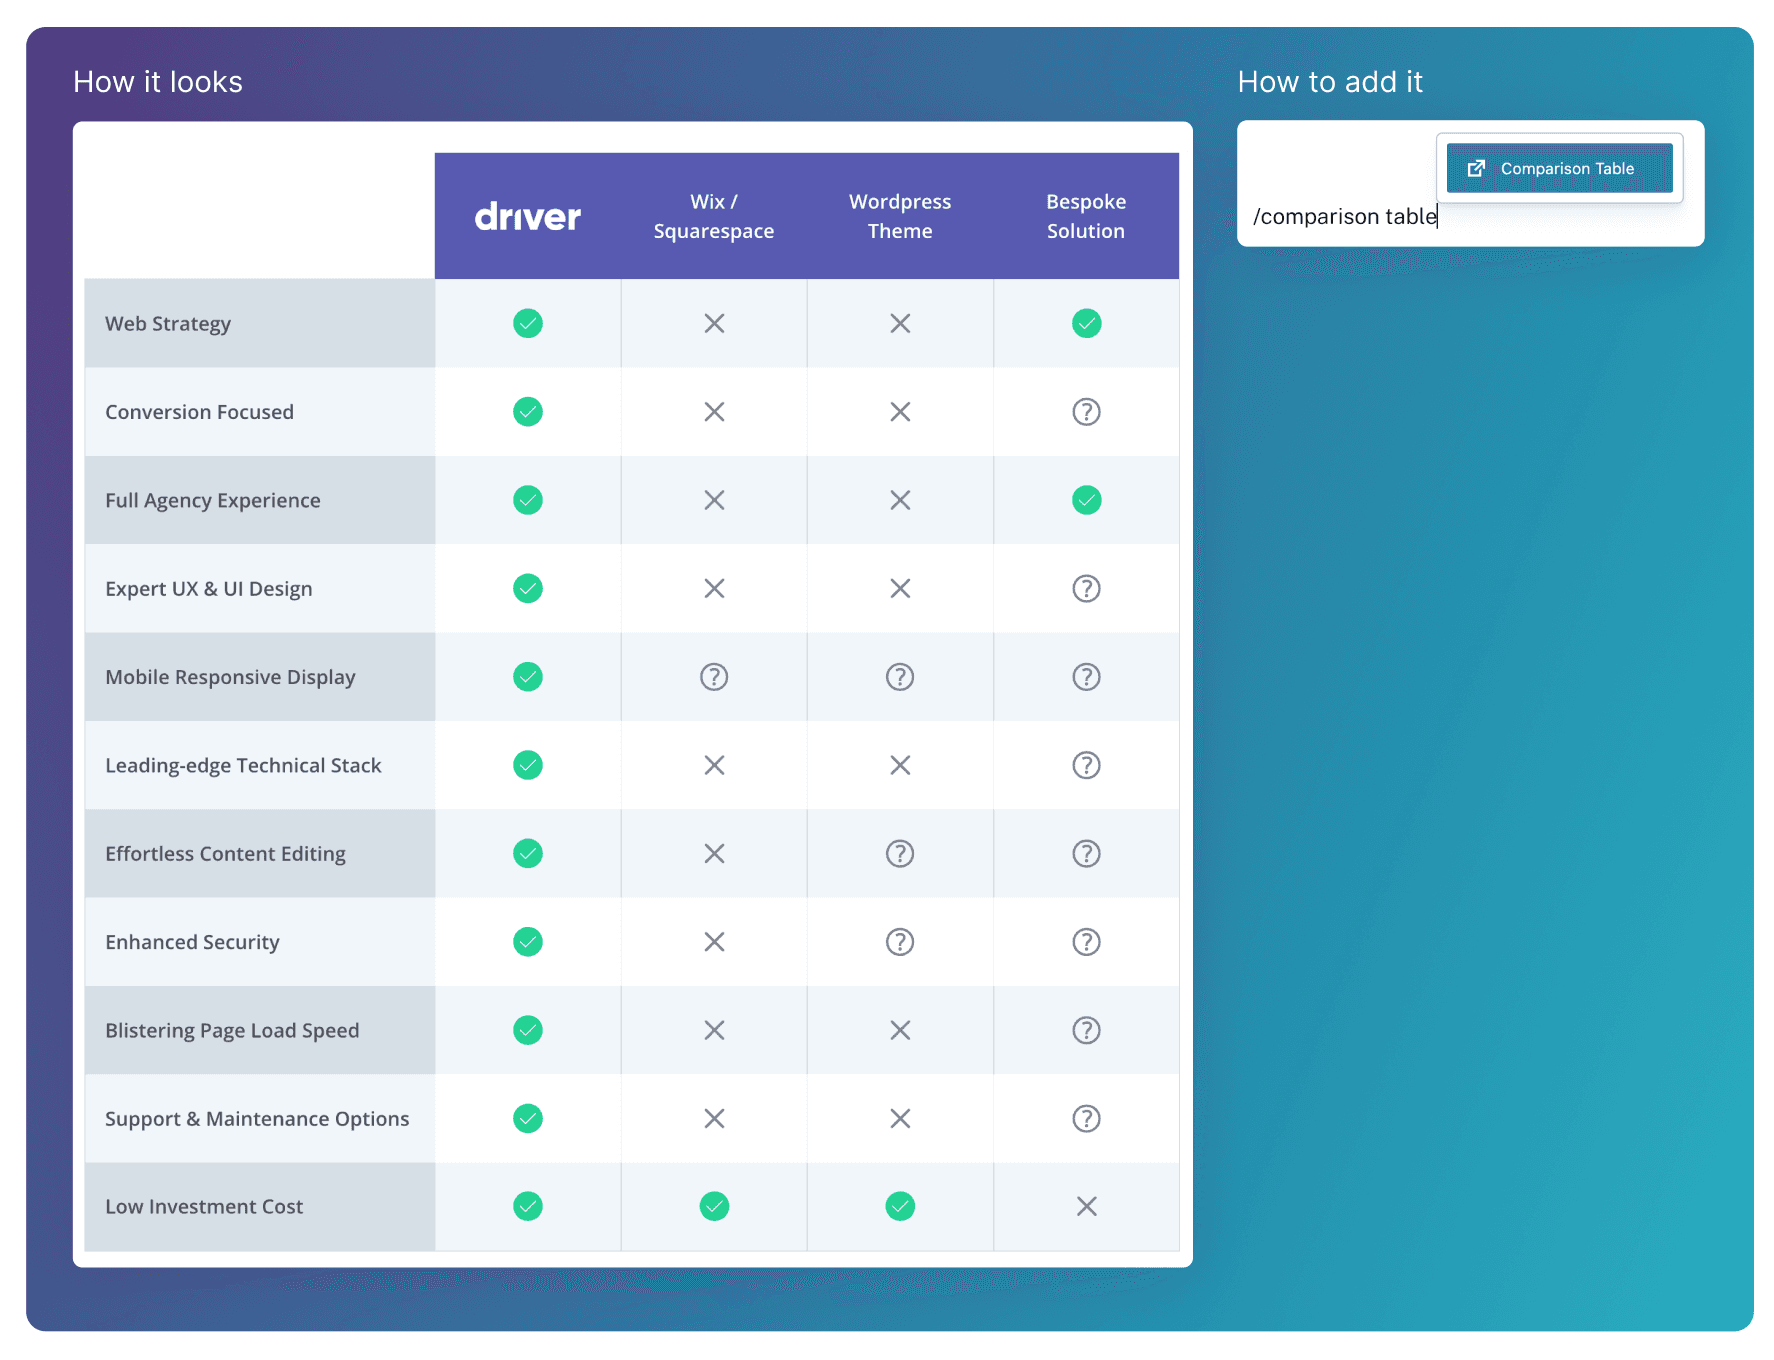
Task: Click Wix cross for Effortless Content Editing
Action: 714,853
